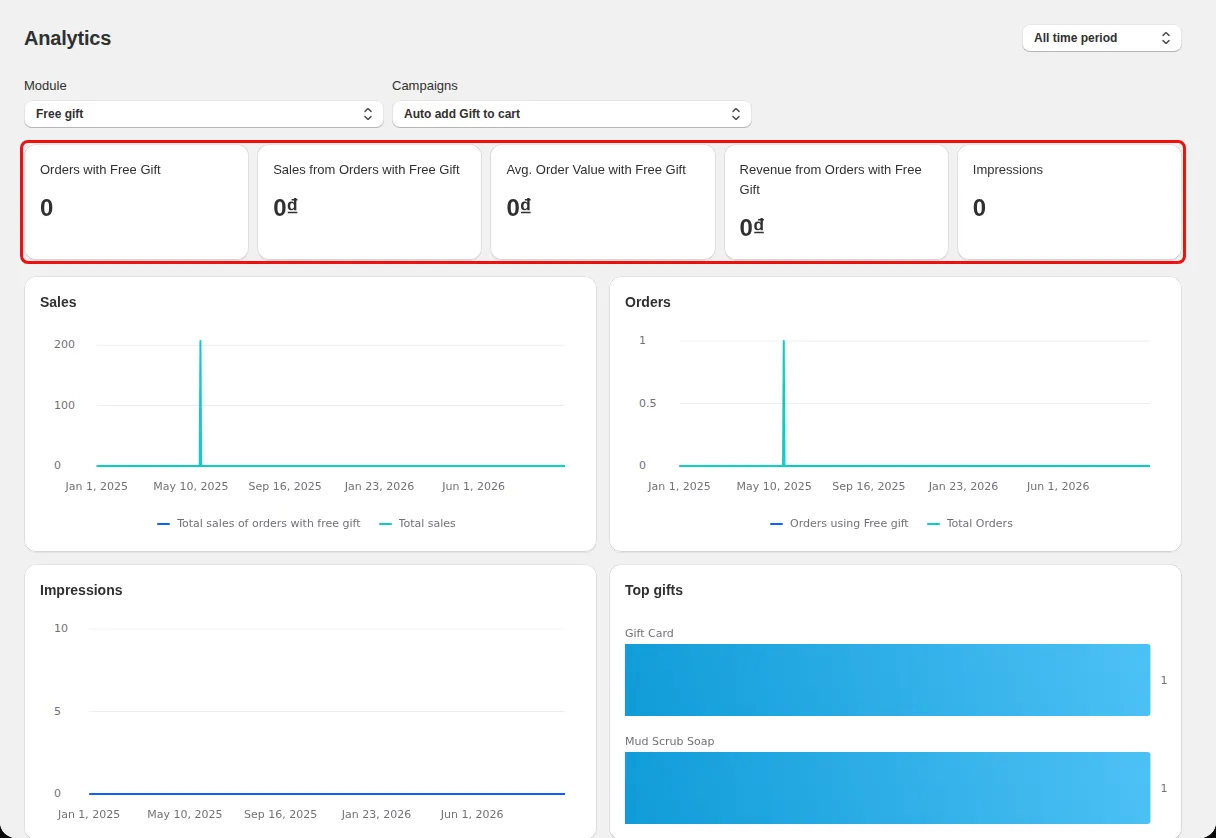This screenshot has height=838, width=1216.
Task: Click the Gift Card bar in Top gifts
Action: point(887,680)
